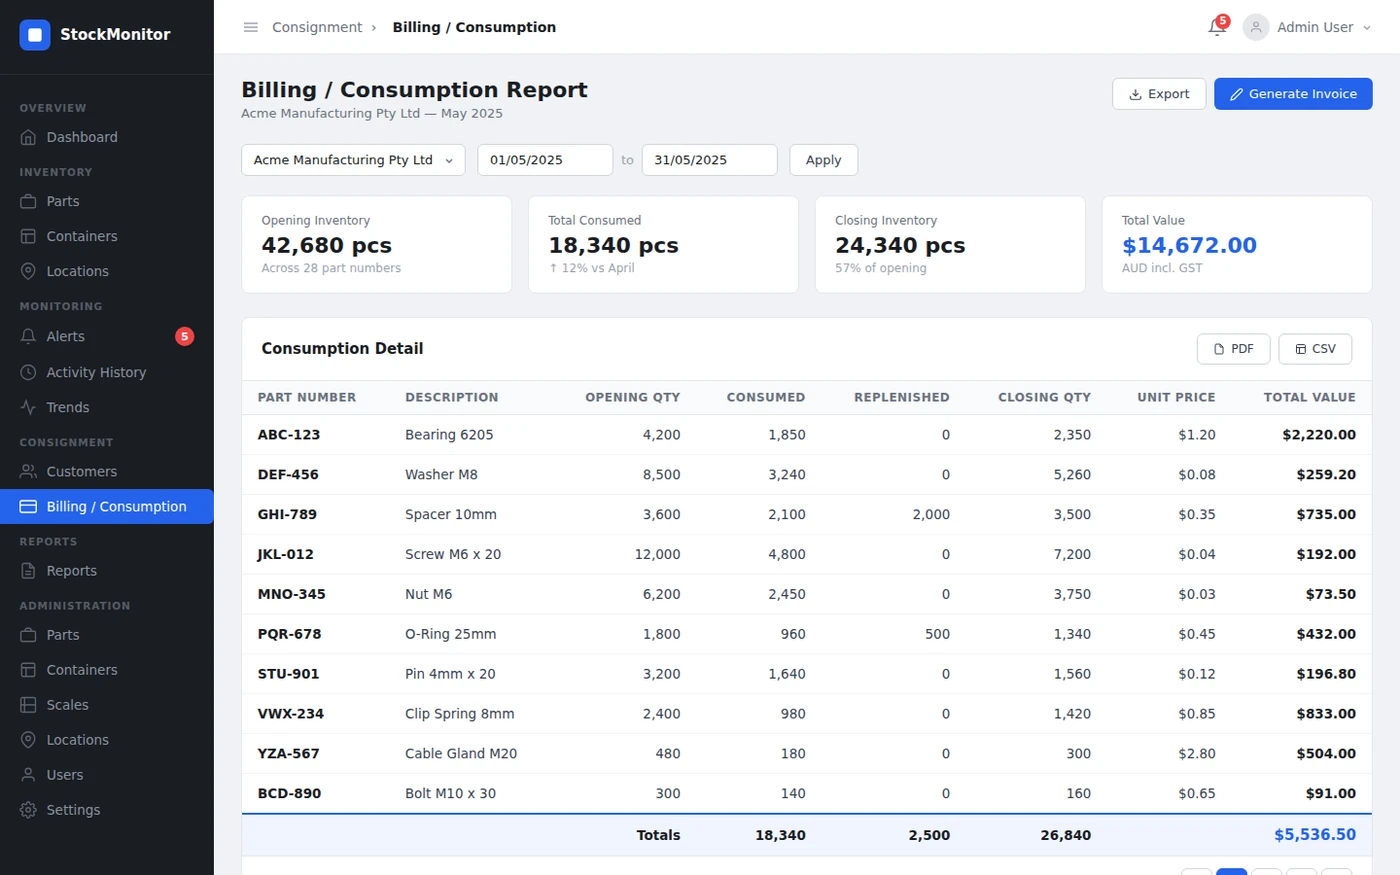The height and width of the screenshot is (875, 1400).
Task: Click the Admin User avatar icon
Action: tap(1256, 27)
